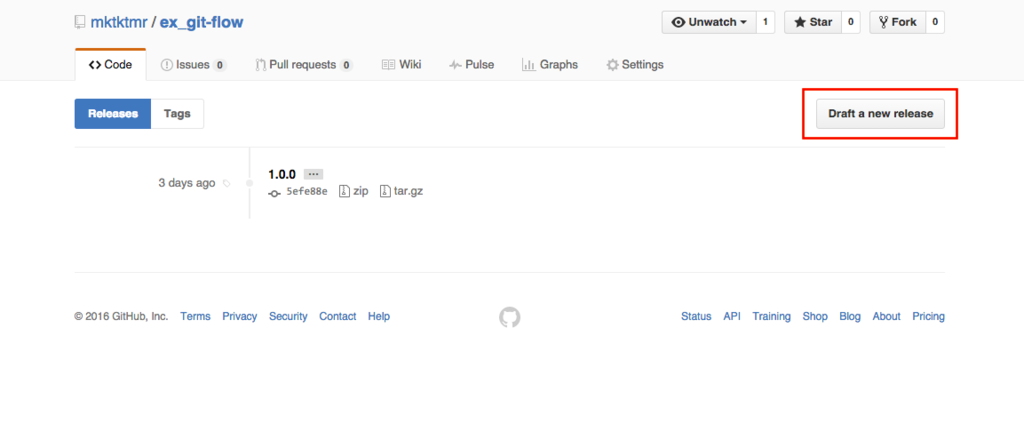Click the Issues exclamation icon
The height and width of the screenshot is (440, 1024).
(x=167, y=65)
